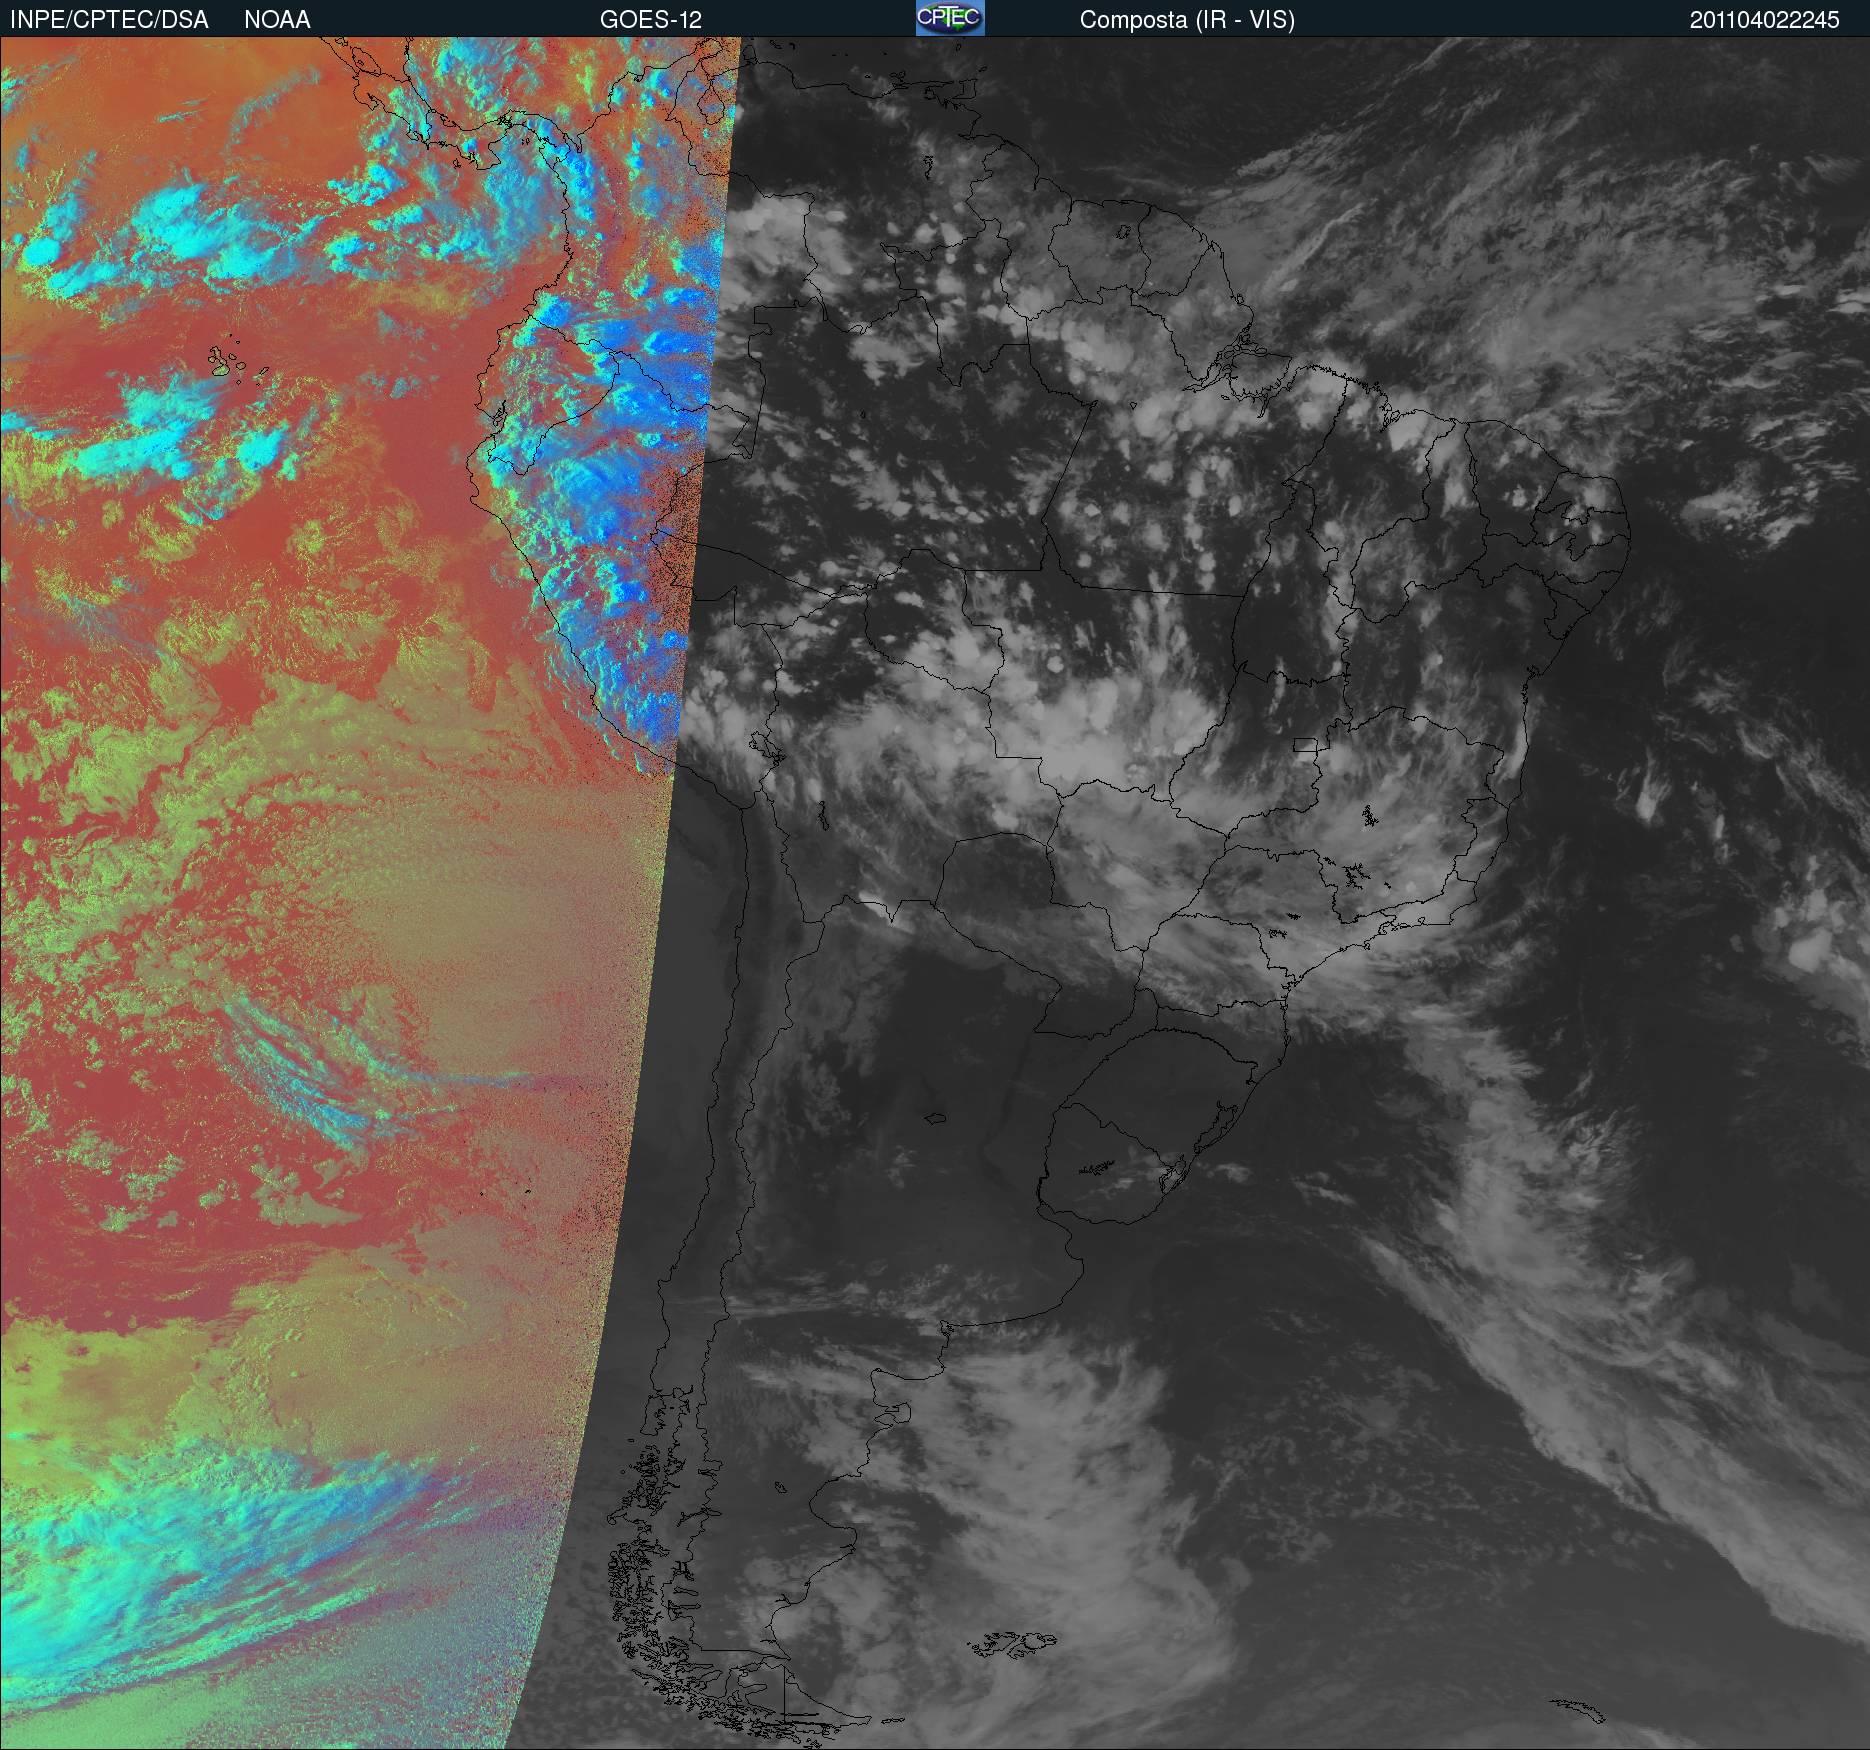Click the NOAA label in header
Screen dimensions: 1870x1750
click(277, 20)
